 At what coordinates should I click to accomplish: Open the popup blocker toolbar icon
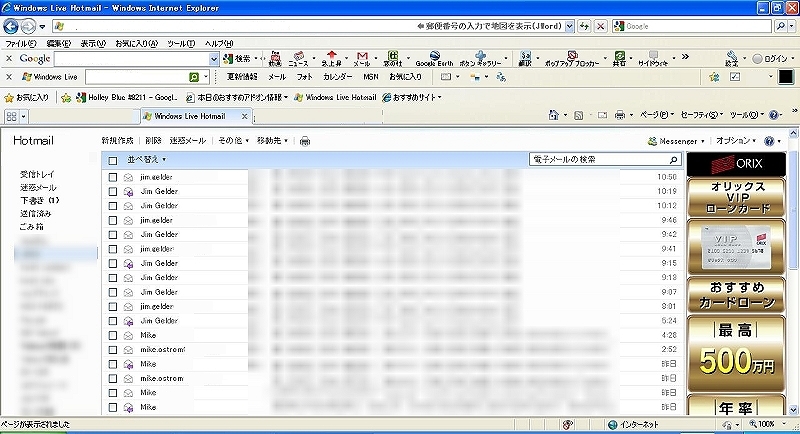point(572,59)
